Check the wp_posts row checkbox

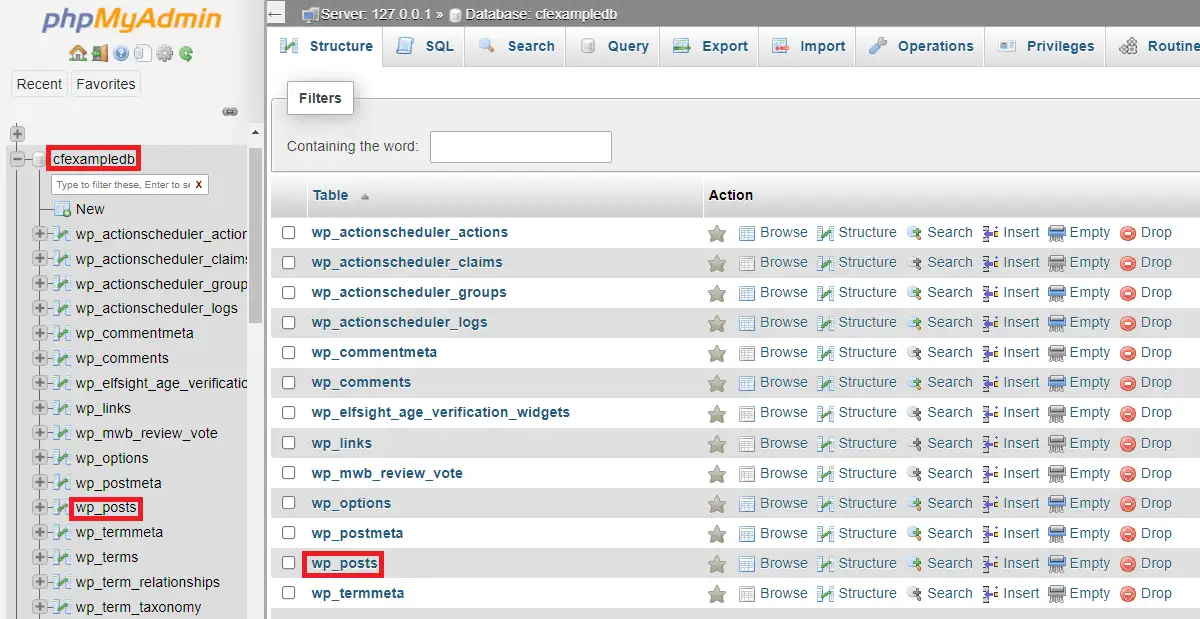(x=289, y=563)
